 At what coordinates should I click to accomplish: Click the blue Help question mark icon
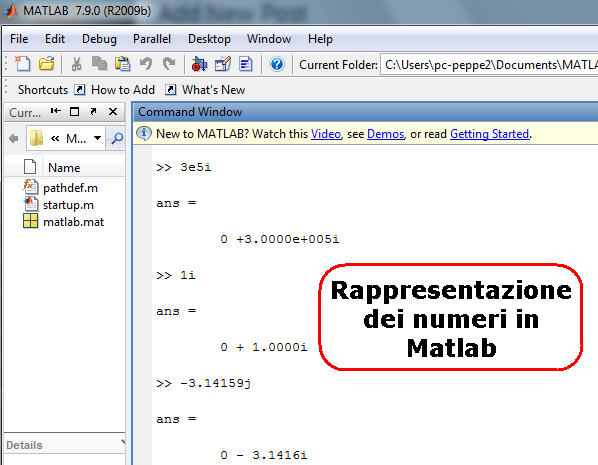click(277, 64)
